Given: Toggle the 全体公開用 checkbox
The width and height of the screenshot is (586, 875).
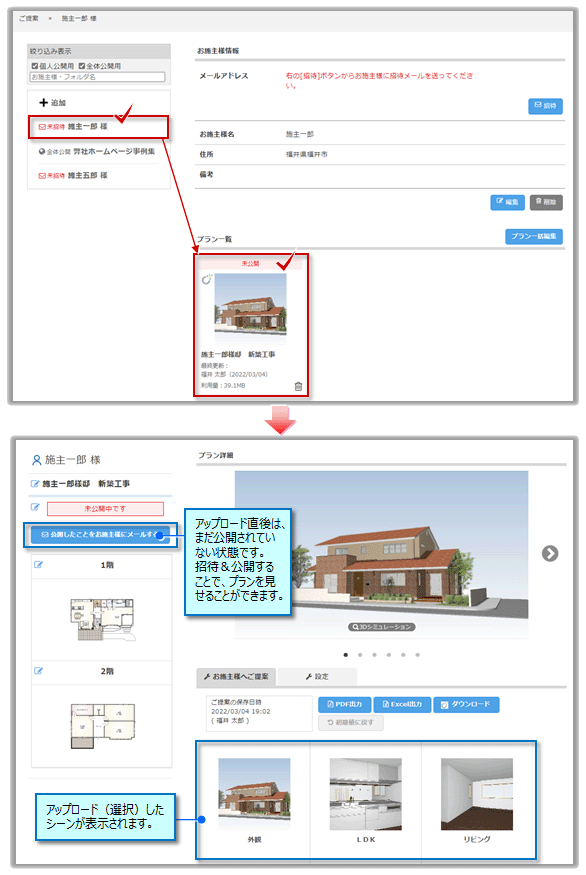Looking at the screenshot, I should pyautogui.click(x=81, y=66).
